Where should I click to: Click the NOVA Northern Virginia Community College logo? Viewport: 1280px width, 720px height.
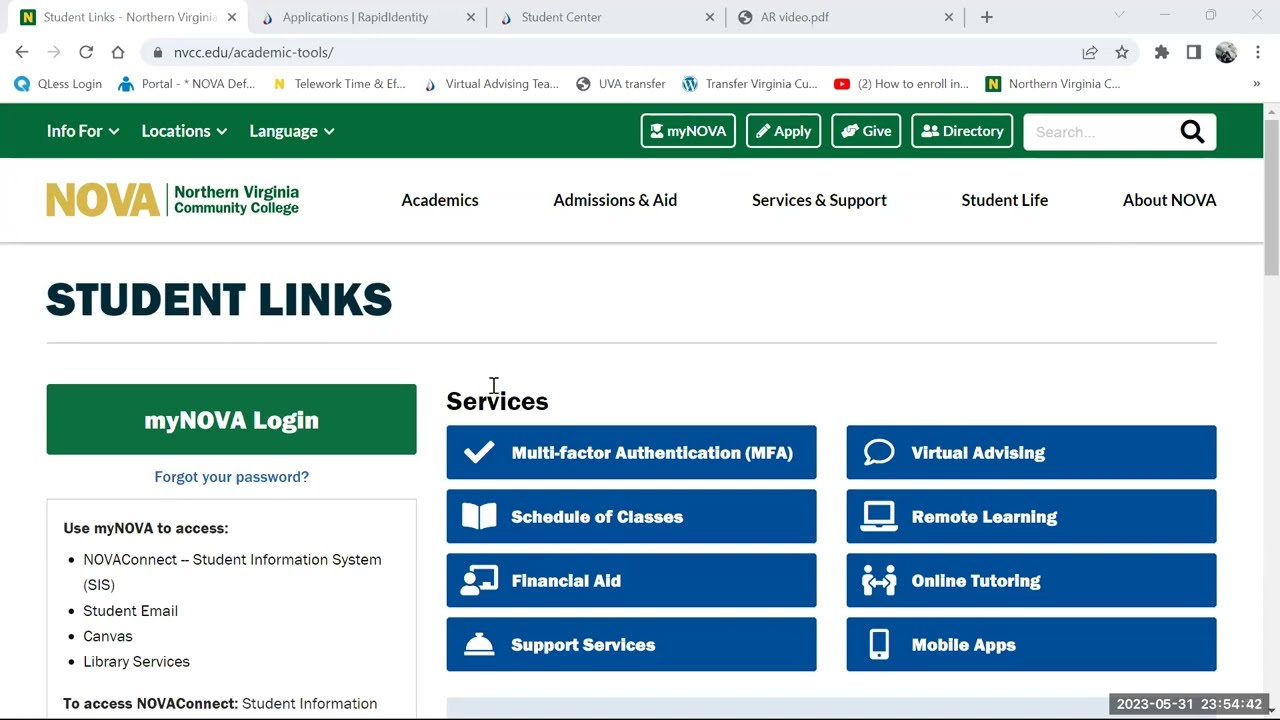pyautogui.click(x=172, y=200)
